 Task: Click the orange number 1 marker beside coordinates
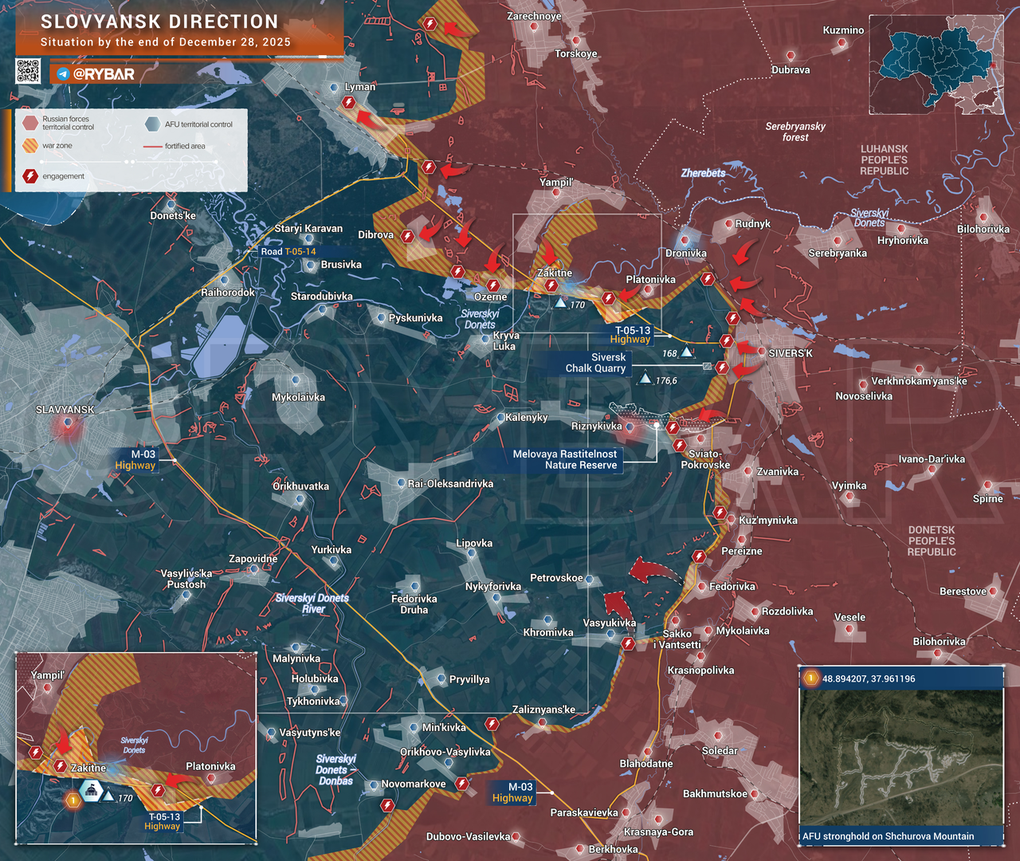(x=811, y=679)
